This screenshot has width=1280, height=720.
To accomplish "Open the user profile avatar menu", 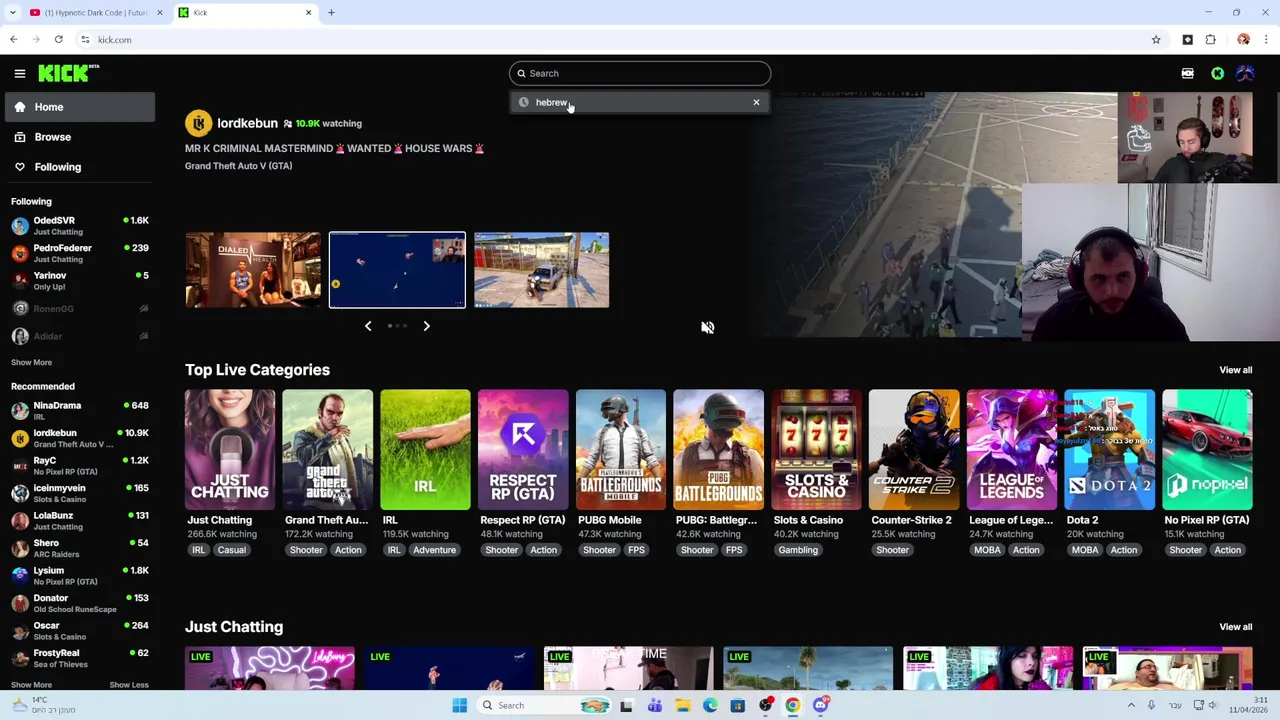I will (1245, 73).
